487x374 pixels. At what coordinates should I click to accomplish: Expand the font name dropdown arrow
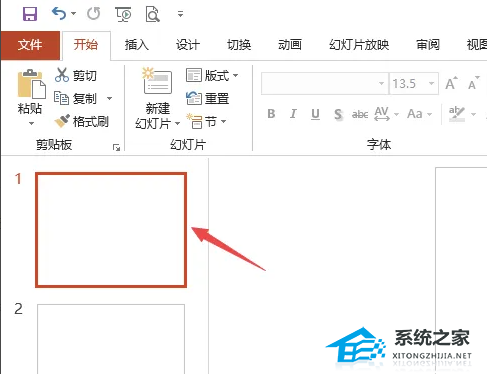[x=382, y=83]
